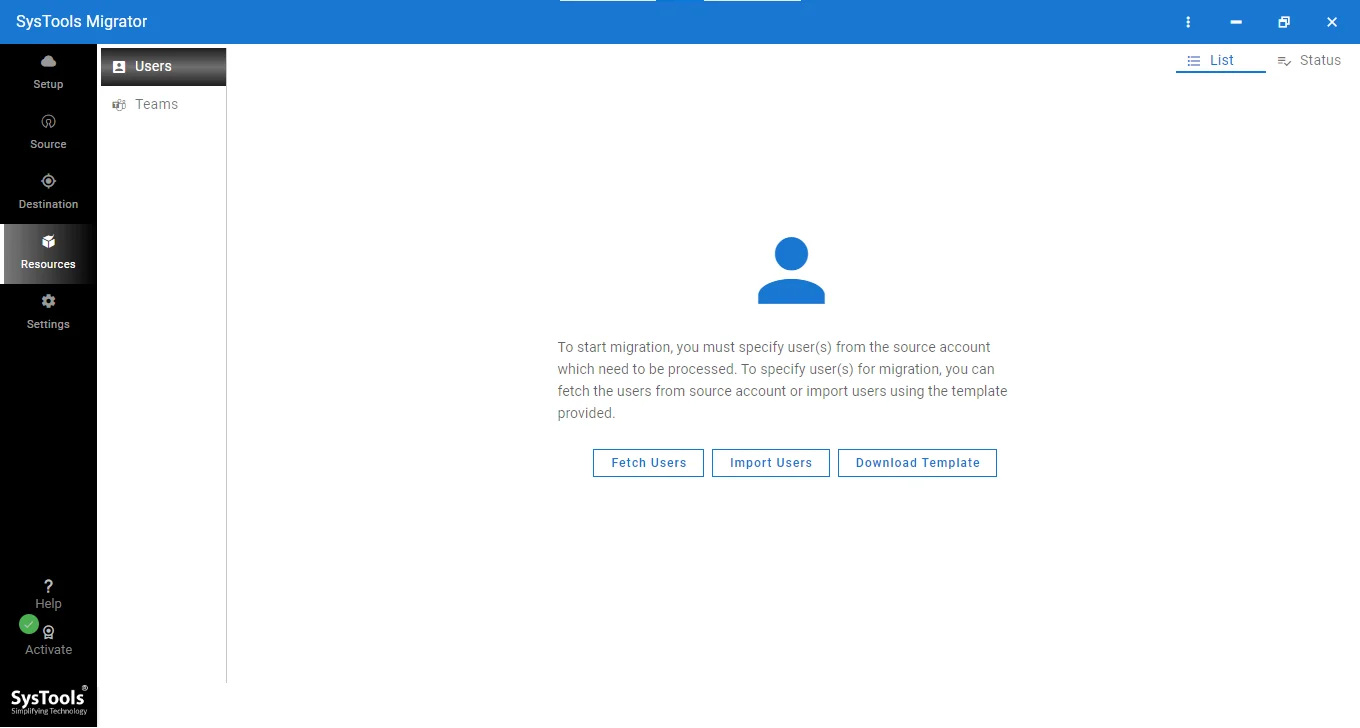The image size is (1360, 728).
Task: Open the Settings gear icon
Action: (x=48, y=301)
